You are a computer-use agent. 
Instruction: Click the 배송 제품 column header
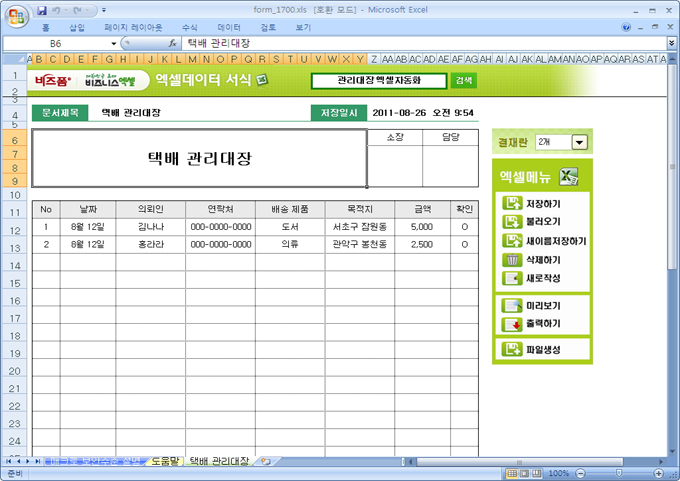pos(290,209)
